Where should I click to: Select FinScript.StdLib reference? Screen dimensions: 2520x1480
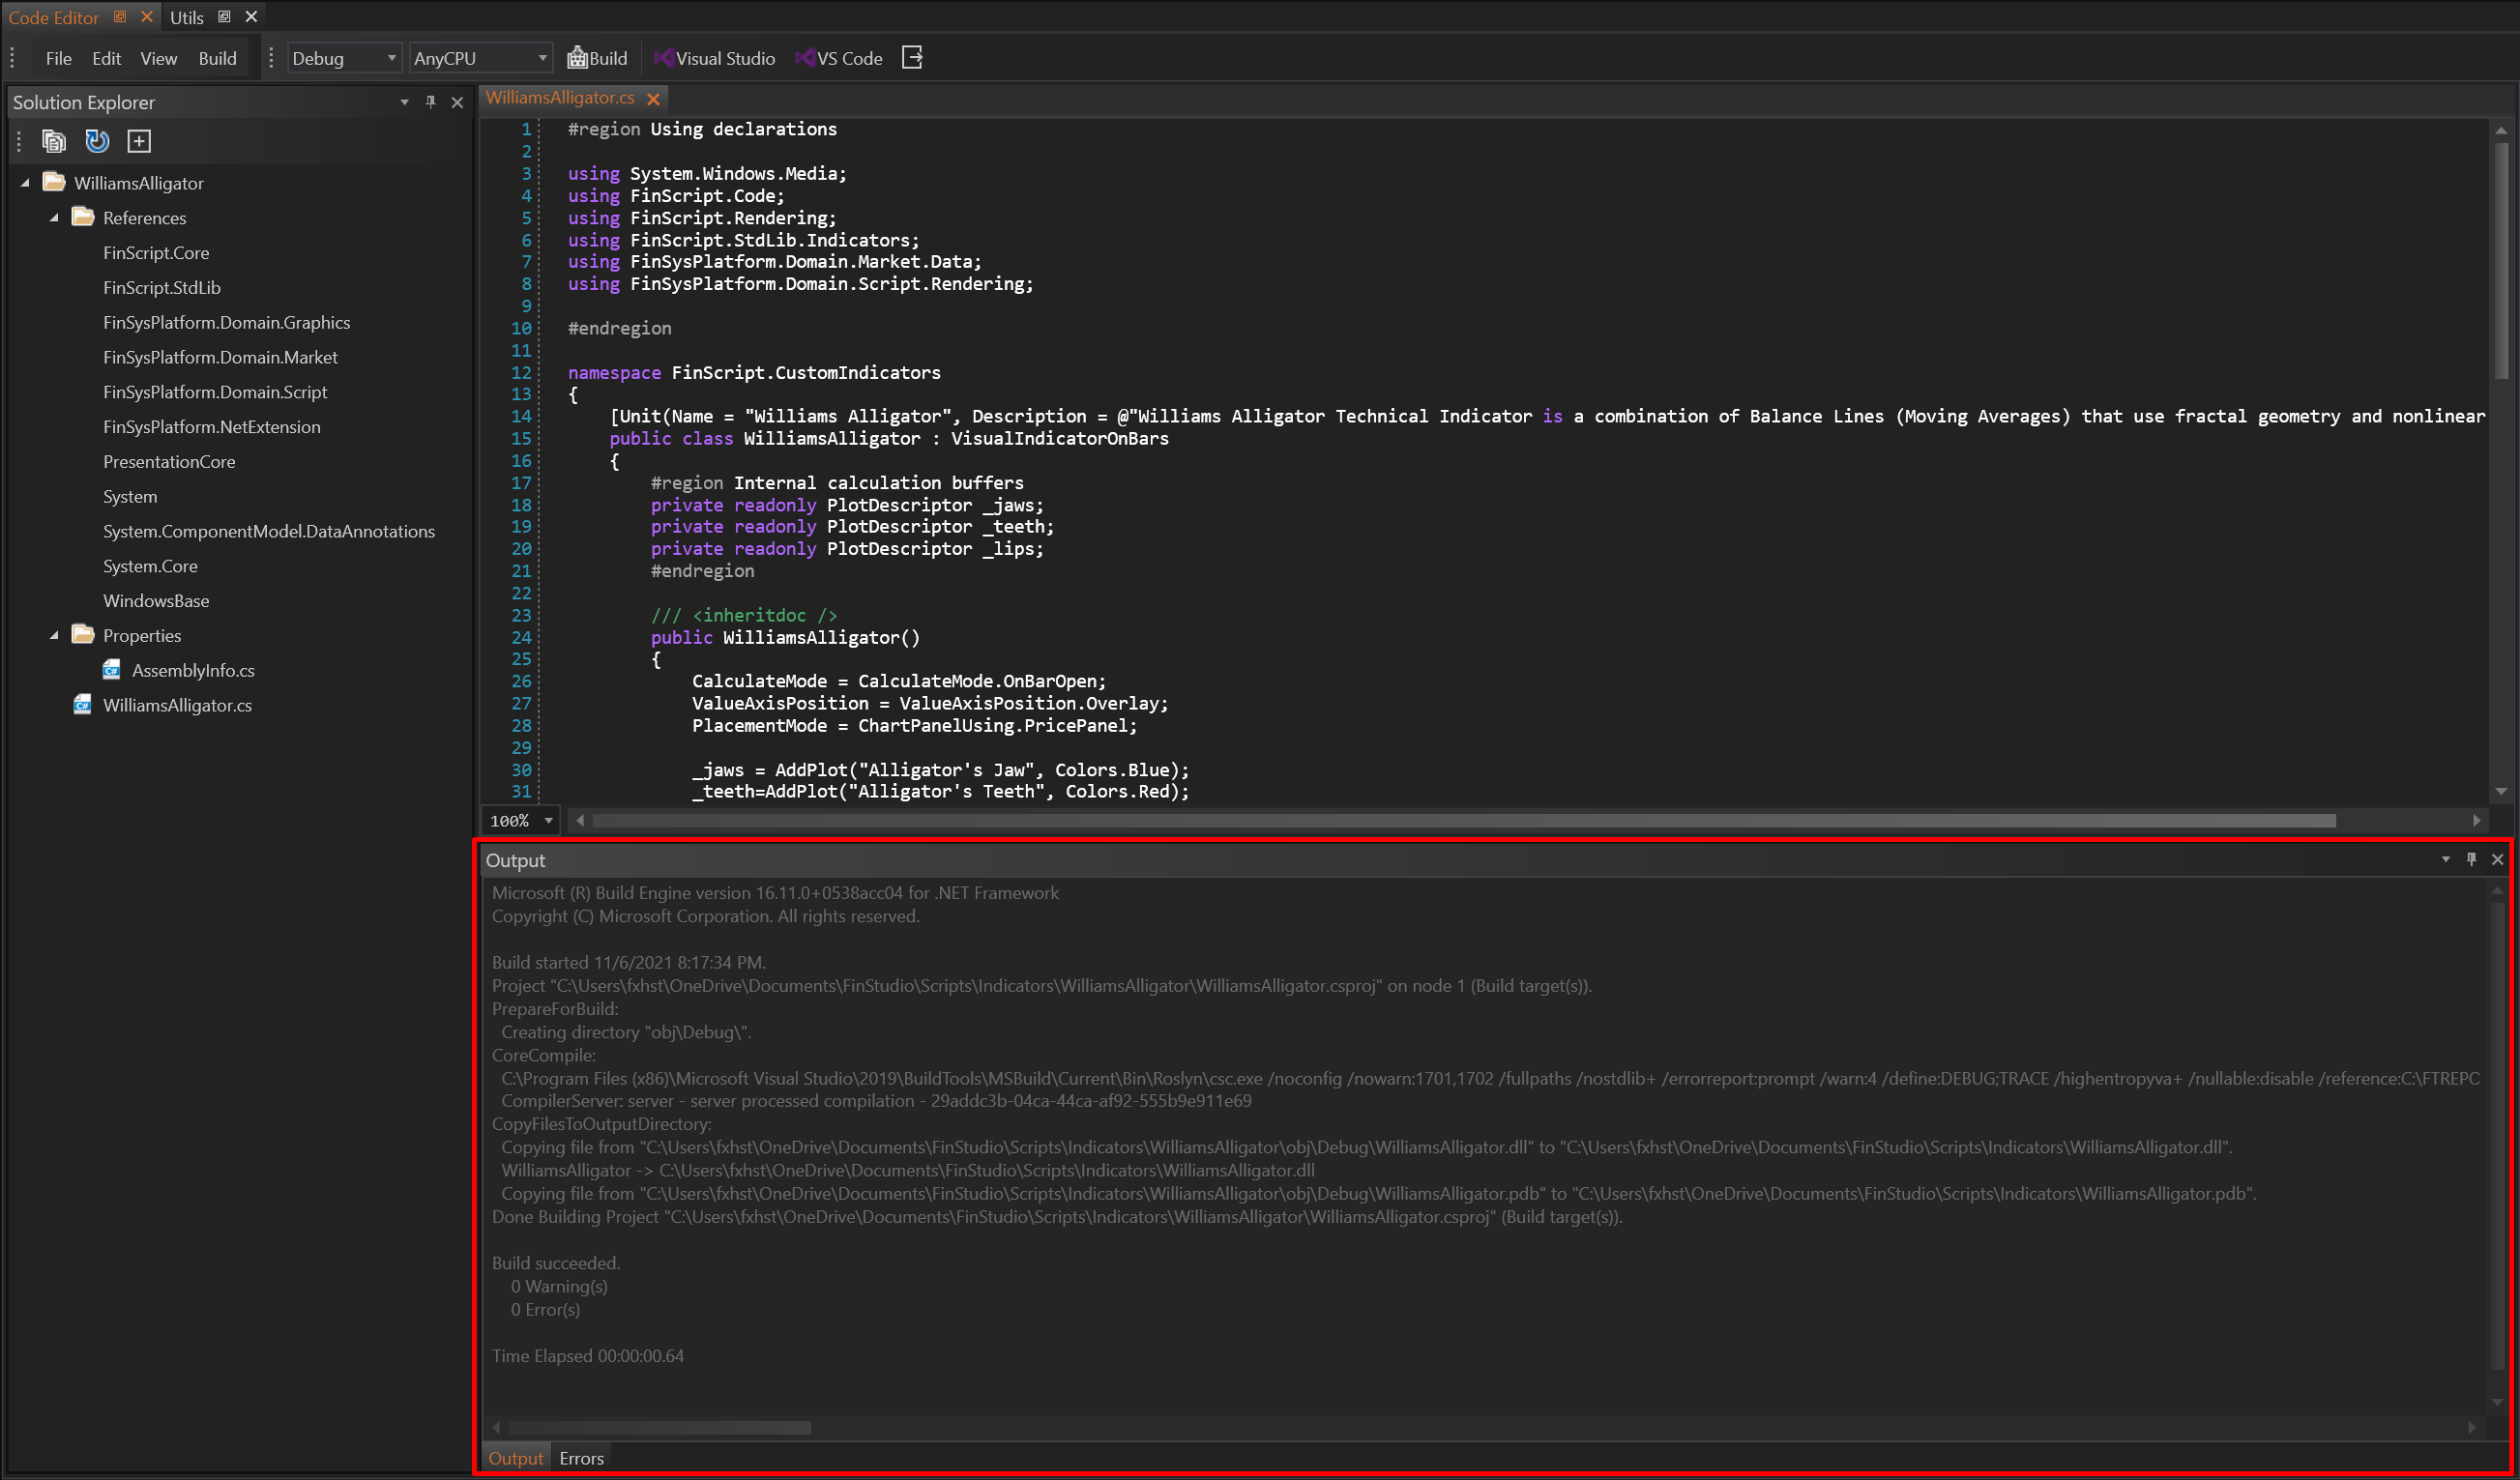tap(161, 287)
